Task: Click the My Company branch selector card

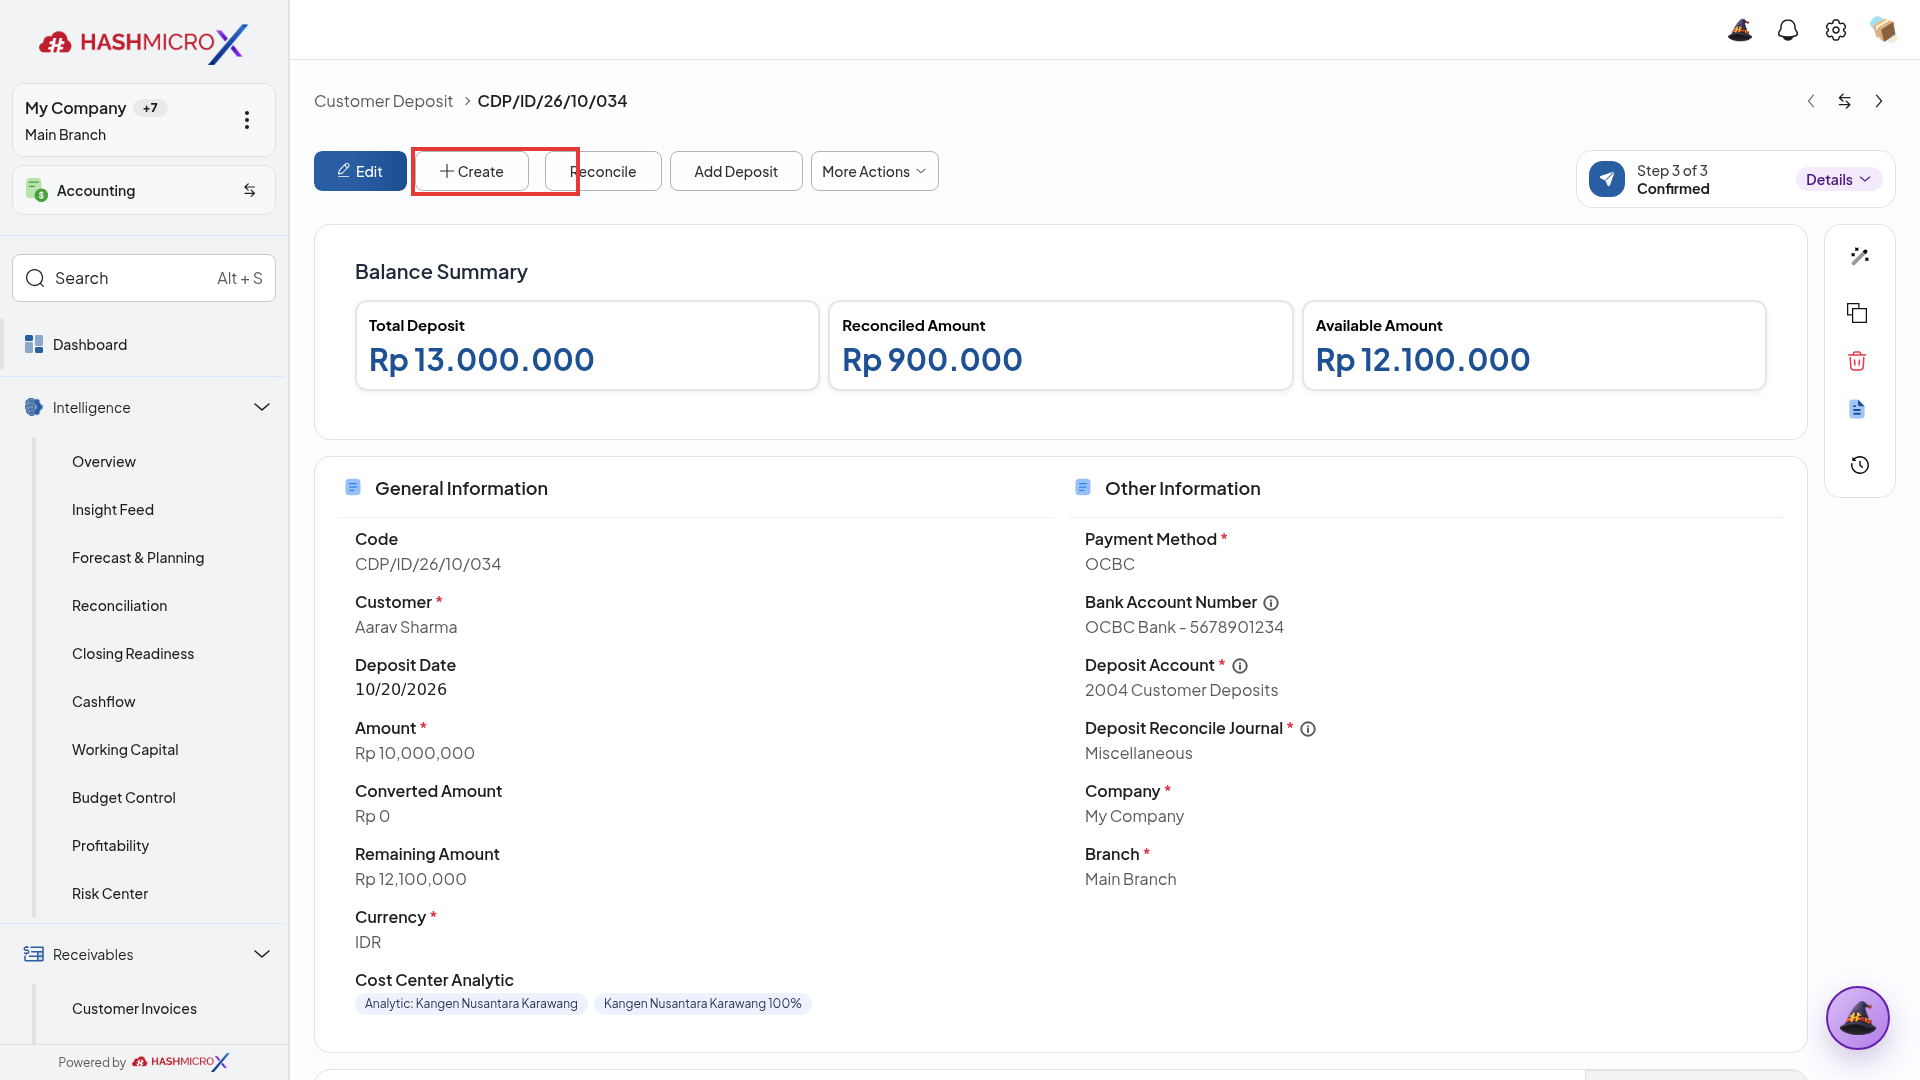Action: coord(144,120)
